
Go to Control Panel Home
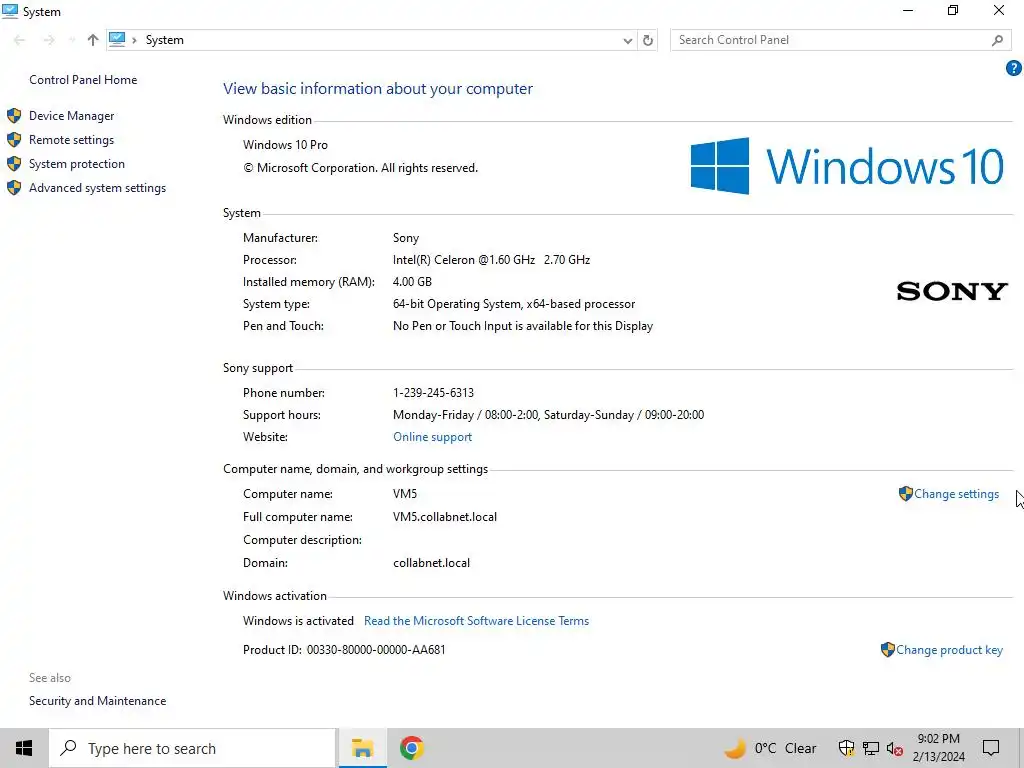click(83, 80)
